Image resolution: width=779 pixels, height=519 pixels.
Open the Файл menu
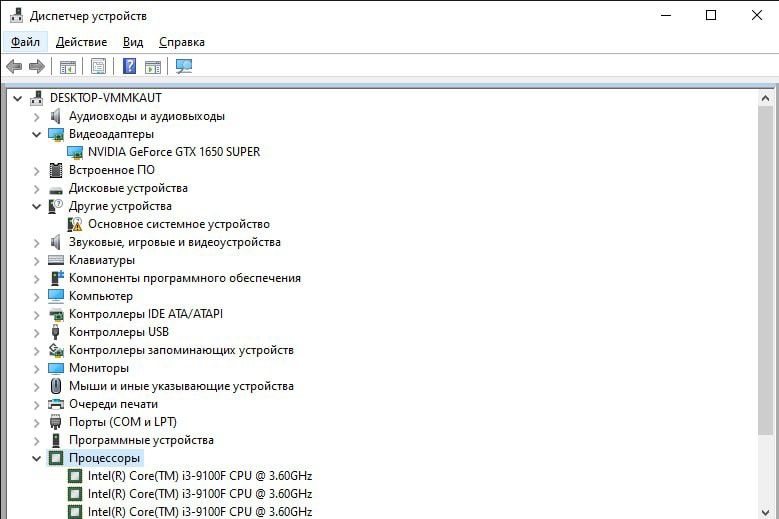click(25, 42)
